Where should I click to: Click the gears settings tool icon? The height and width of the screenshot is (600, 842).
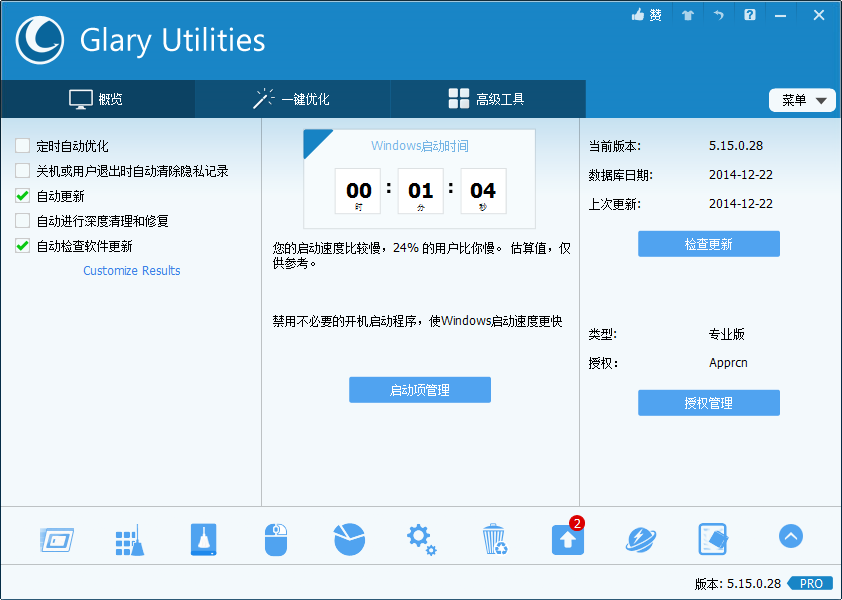421,538
